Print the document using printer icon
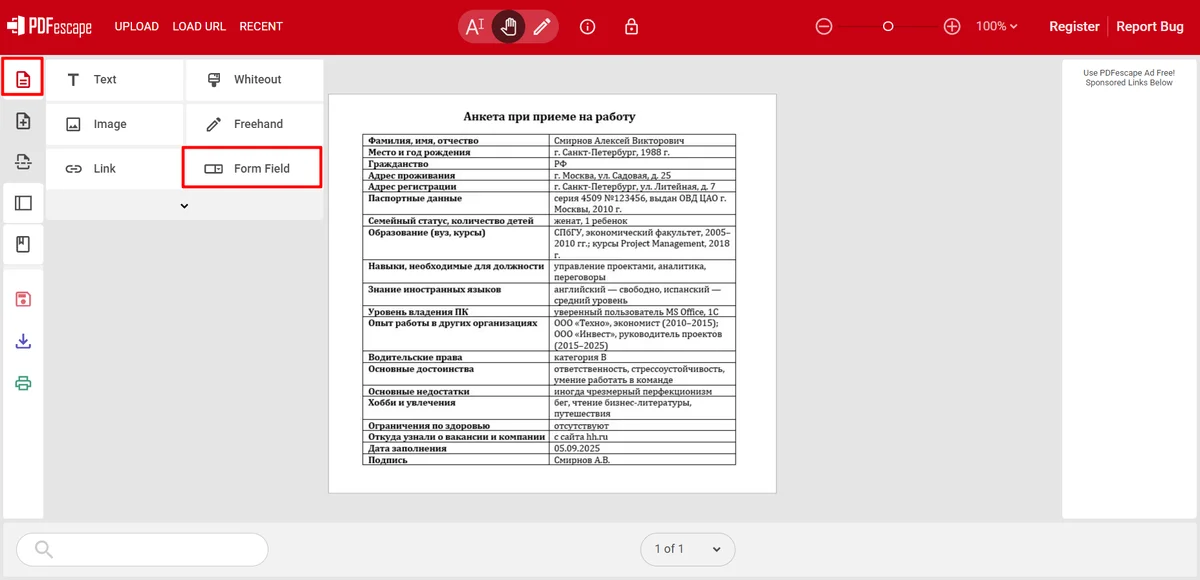The height and width of the screenshot is (580, 1200). point(23,383)
